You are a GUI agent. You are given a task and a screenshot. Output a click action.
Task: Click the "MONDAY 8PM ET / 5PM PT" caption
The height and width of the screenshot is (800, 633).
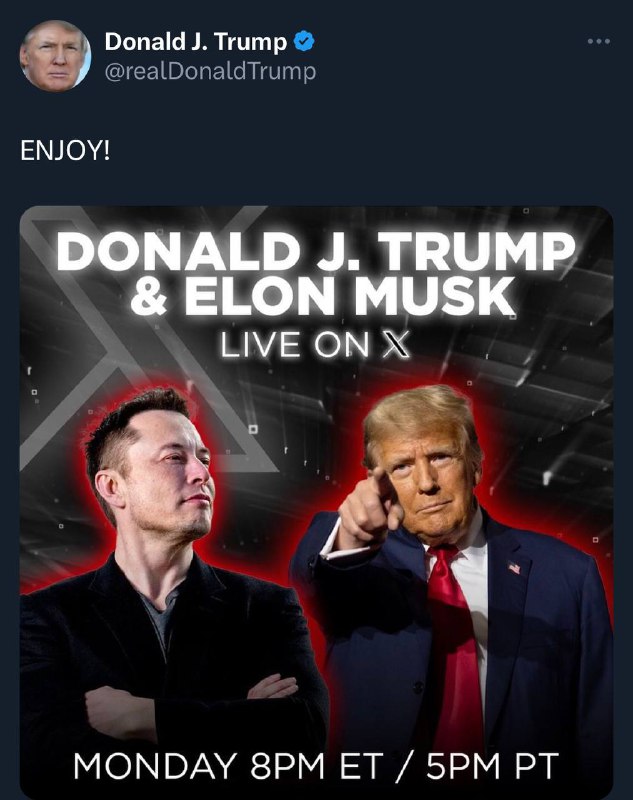click(316, 766)
